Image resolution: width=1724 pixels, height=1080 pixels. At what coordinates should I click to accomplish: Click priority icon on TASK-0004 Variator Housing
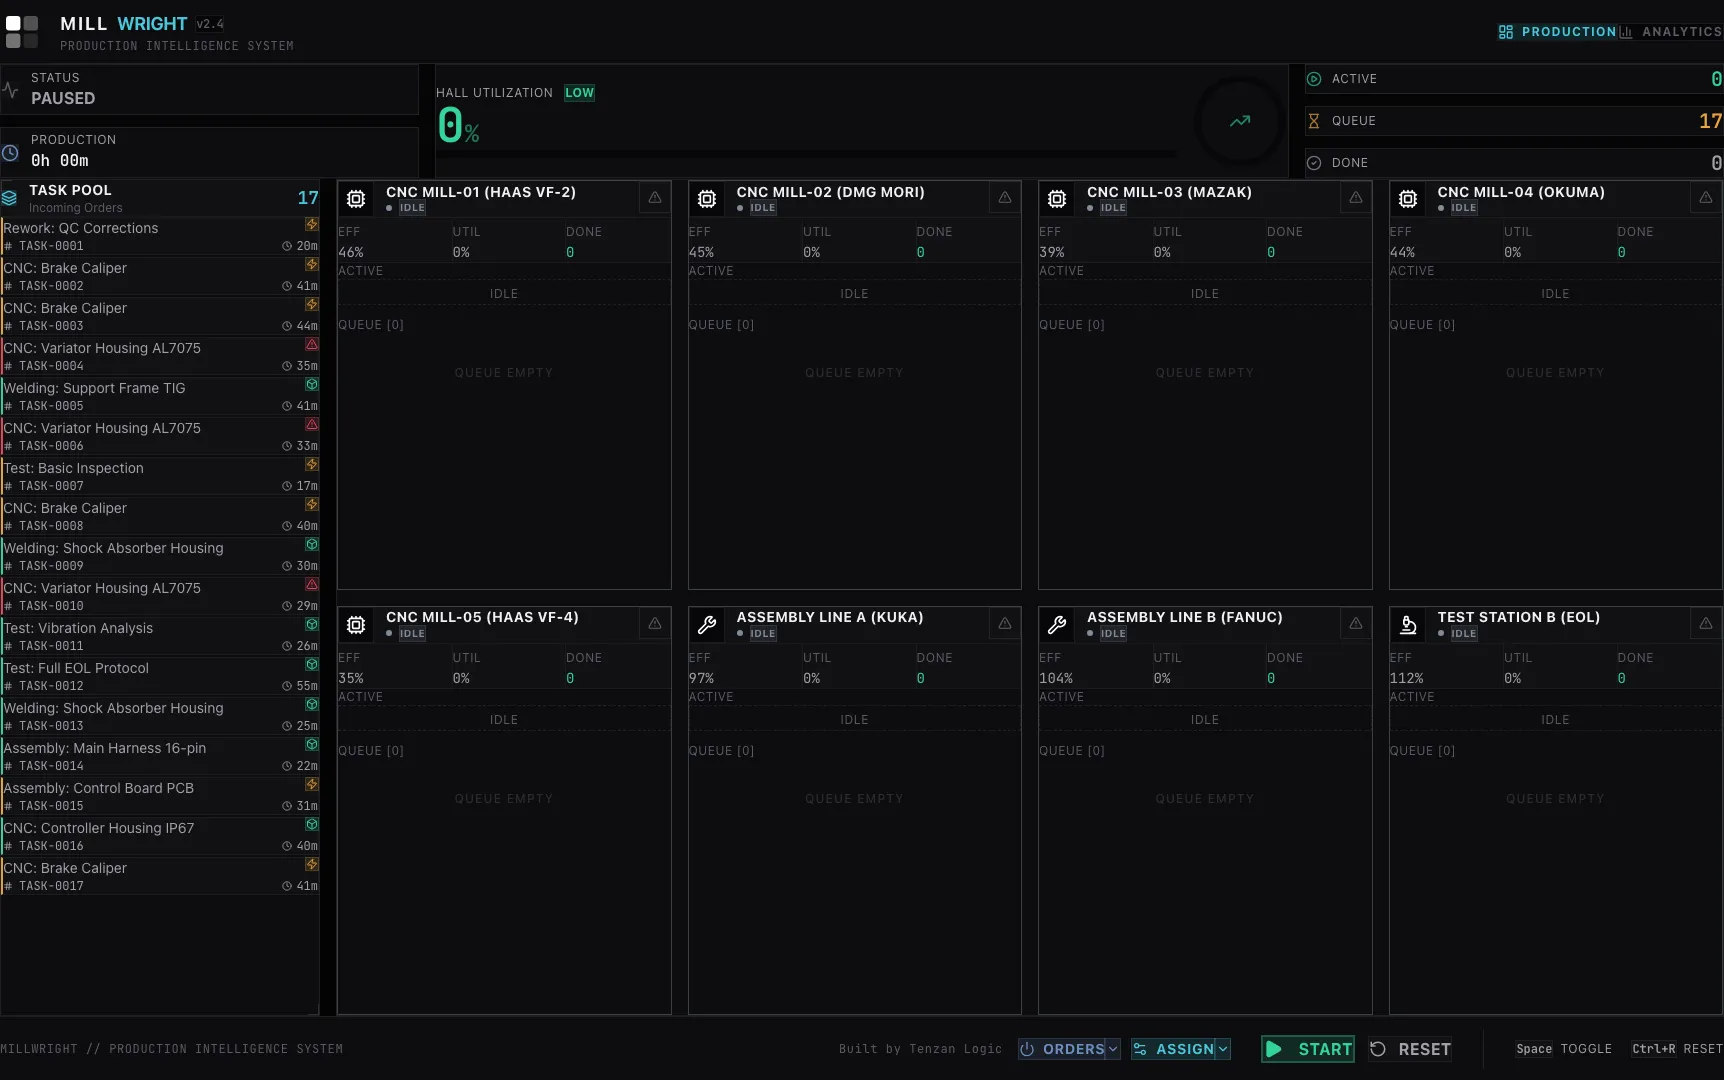[x=312, y=345]
